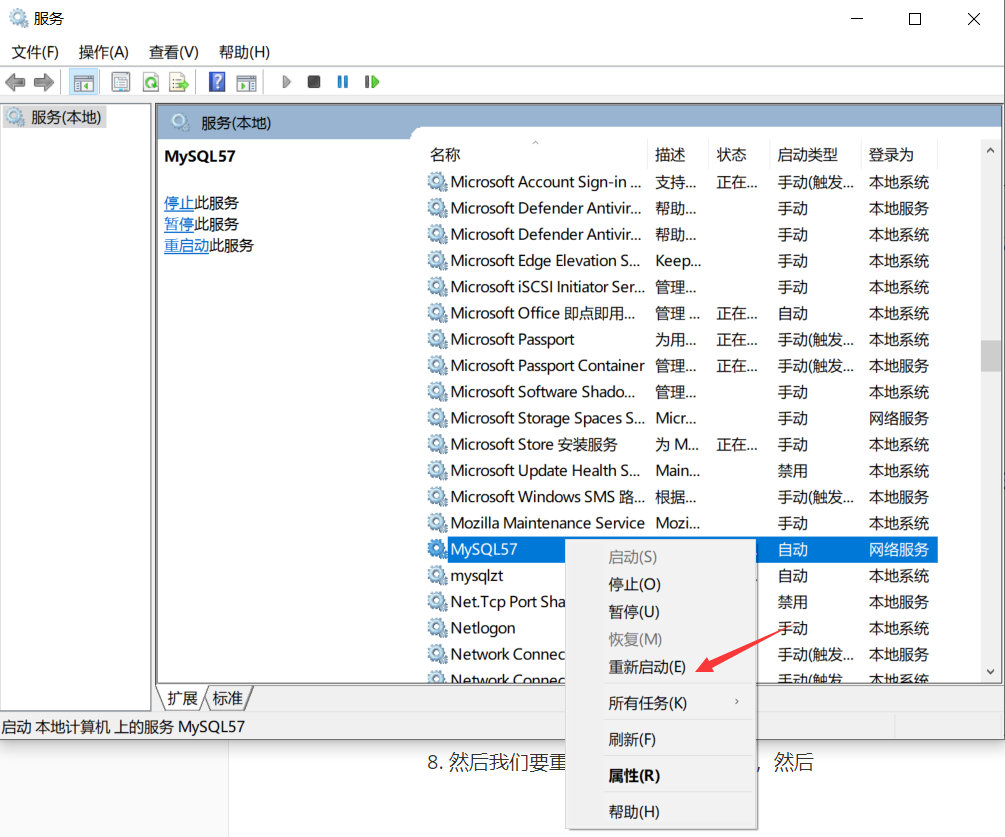Select the Microsoft Store 安装服务 row
This screenshot has height=837, width=1005.
click(x=681, y=444)
